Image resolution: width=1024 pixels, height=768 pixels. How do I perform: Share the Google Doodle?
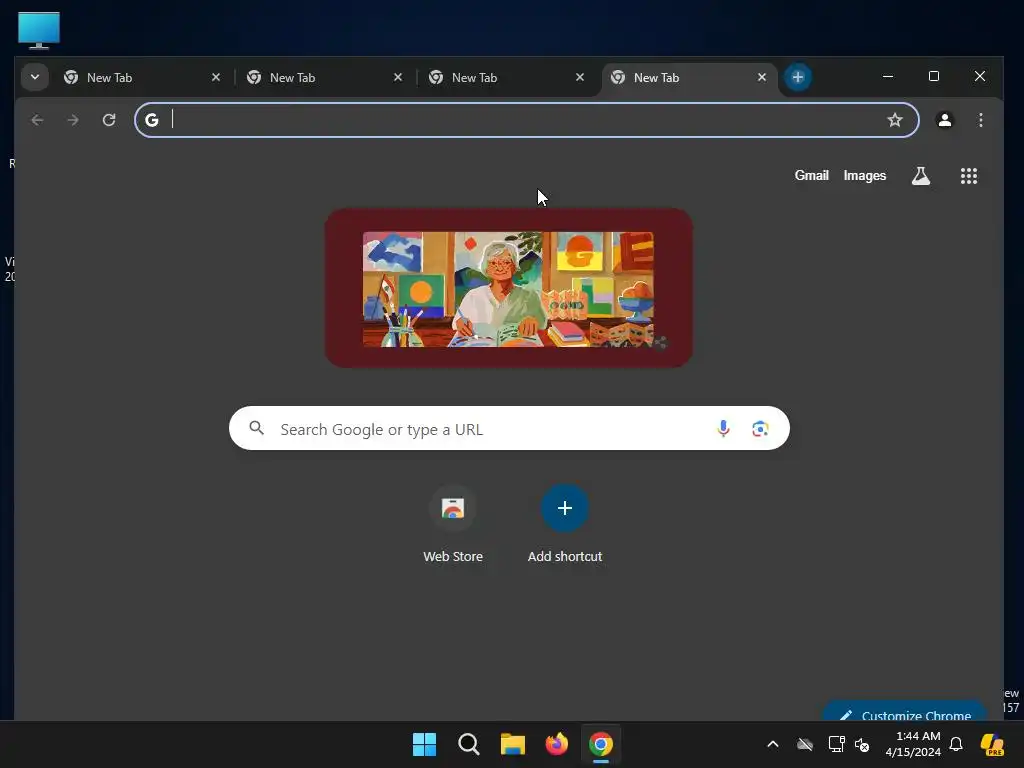660,343
